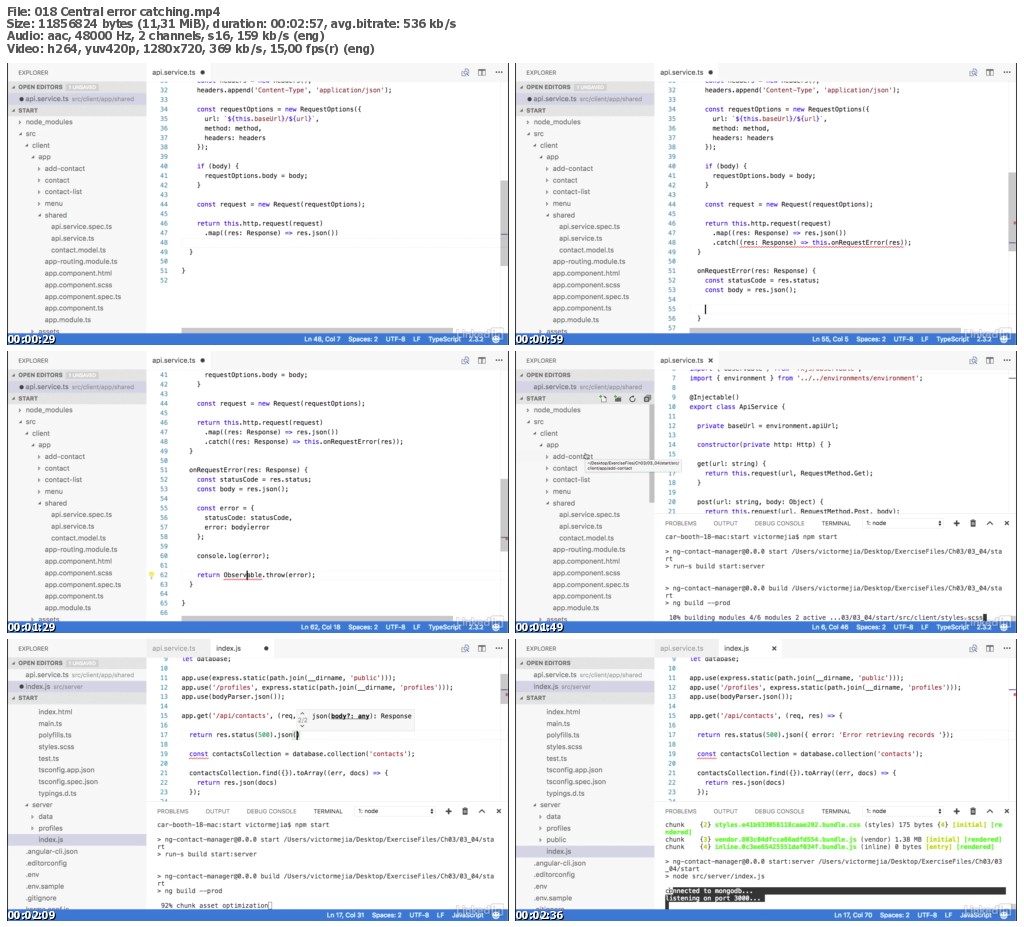1024x927 pixels.
Task: Click the unsaved dot on index.js tab in 00:02:09 frame
Action: click(x=266, y=649)
